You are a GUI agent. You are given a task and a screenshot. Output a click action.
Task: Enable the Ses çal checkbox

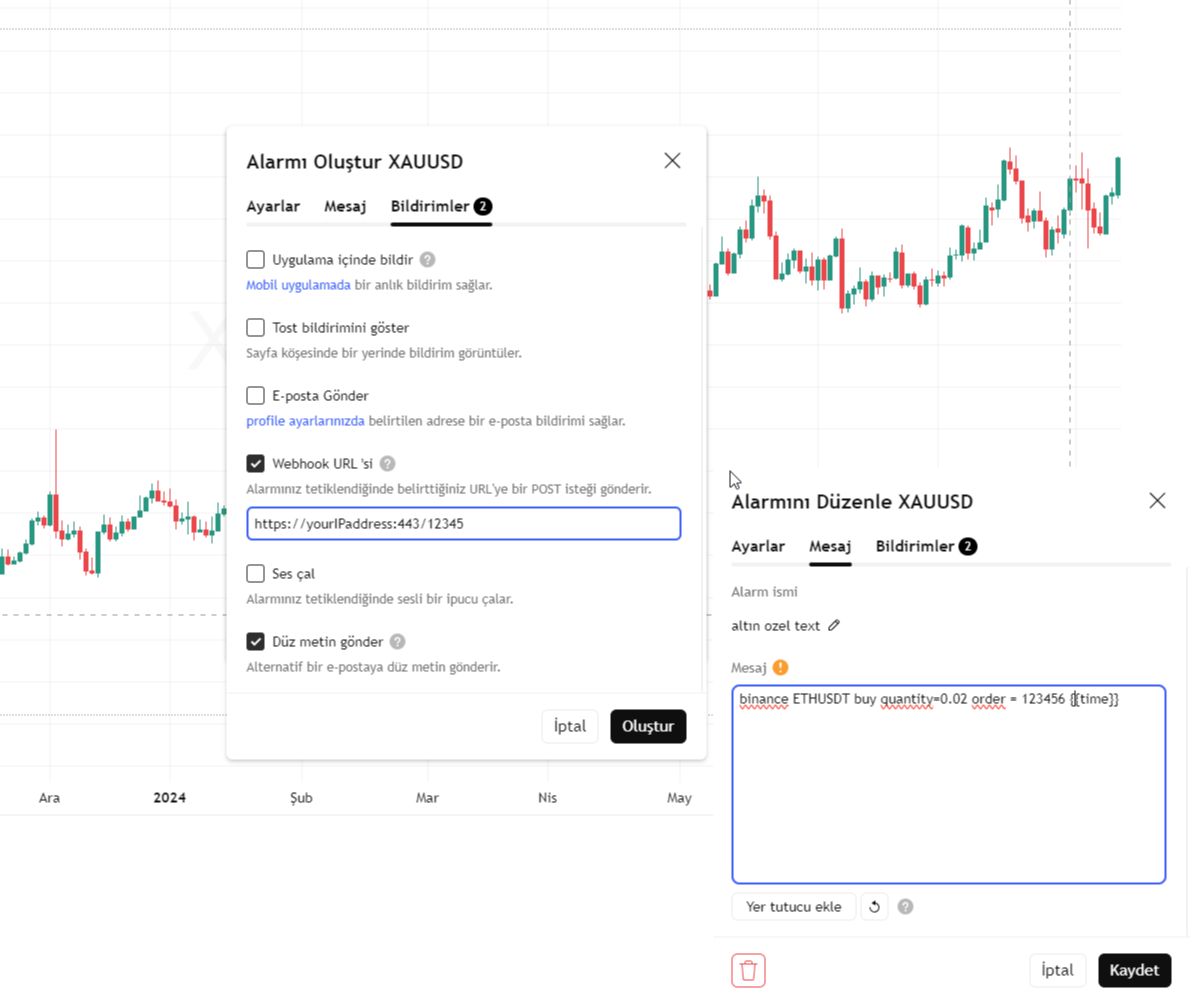[x=256, y=574]
